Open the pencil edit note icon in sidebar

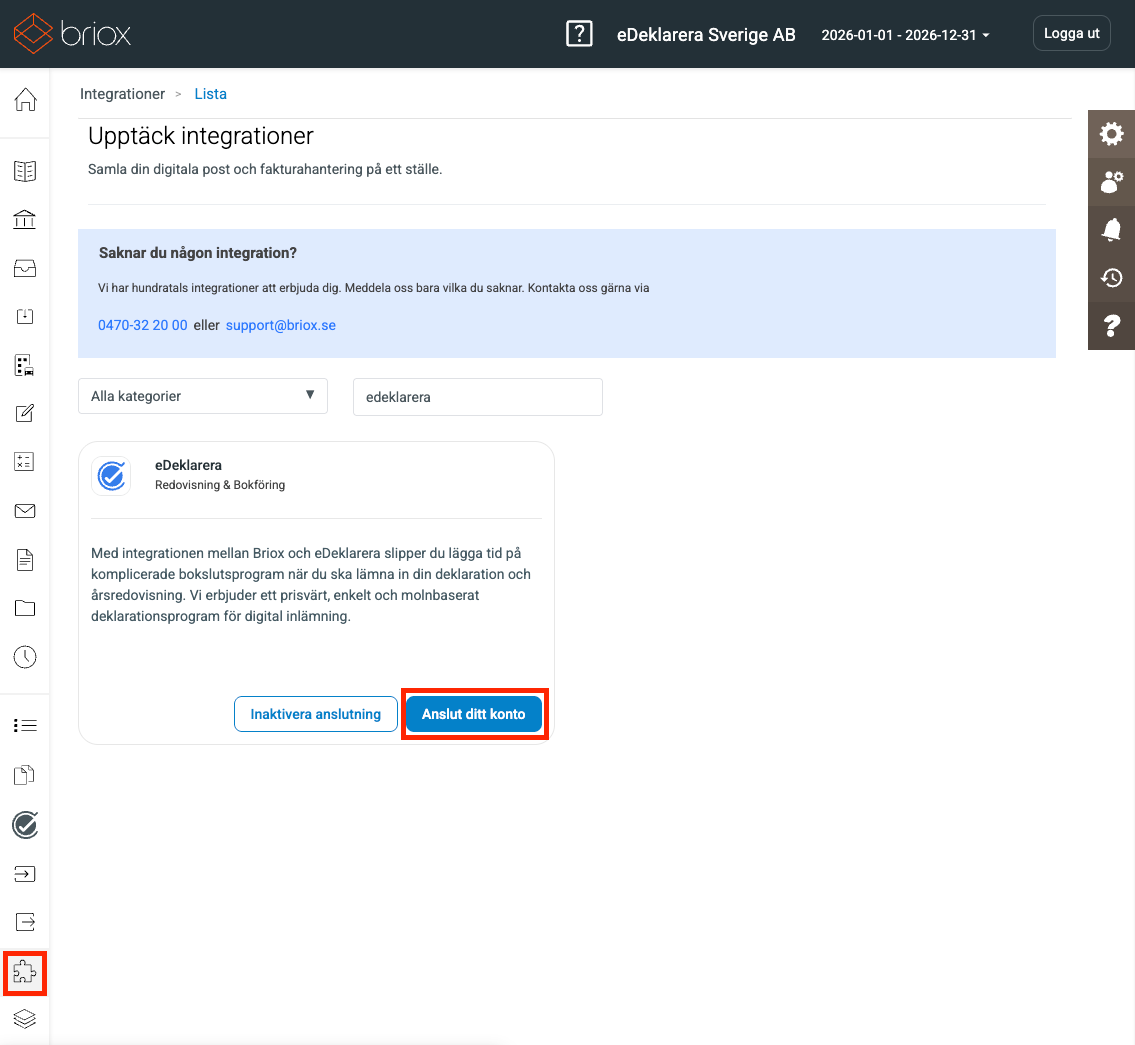click(25, 413)
